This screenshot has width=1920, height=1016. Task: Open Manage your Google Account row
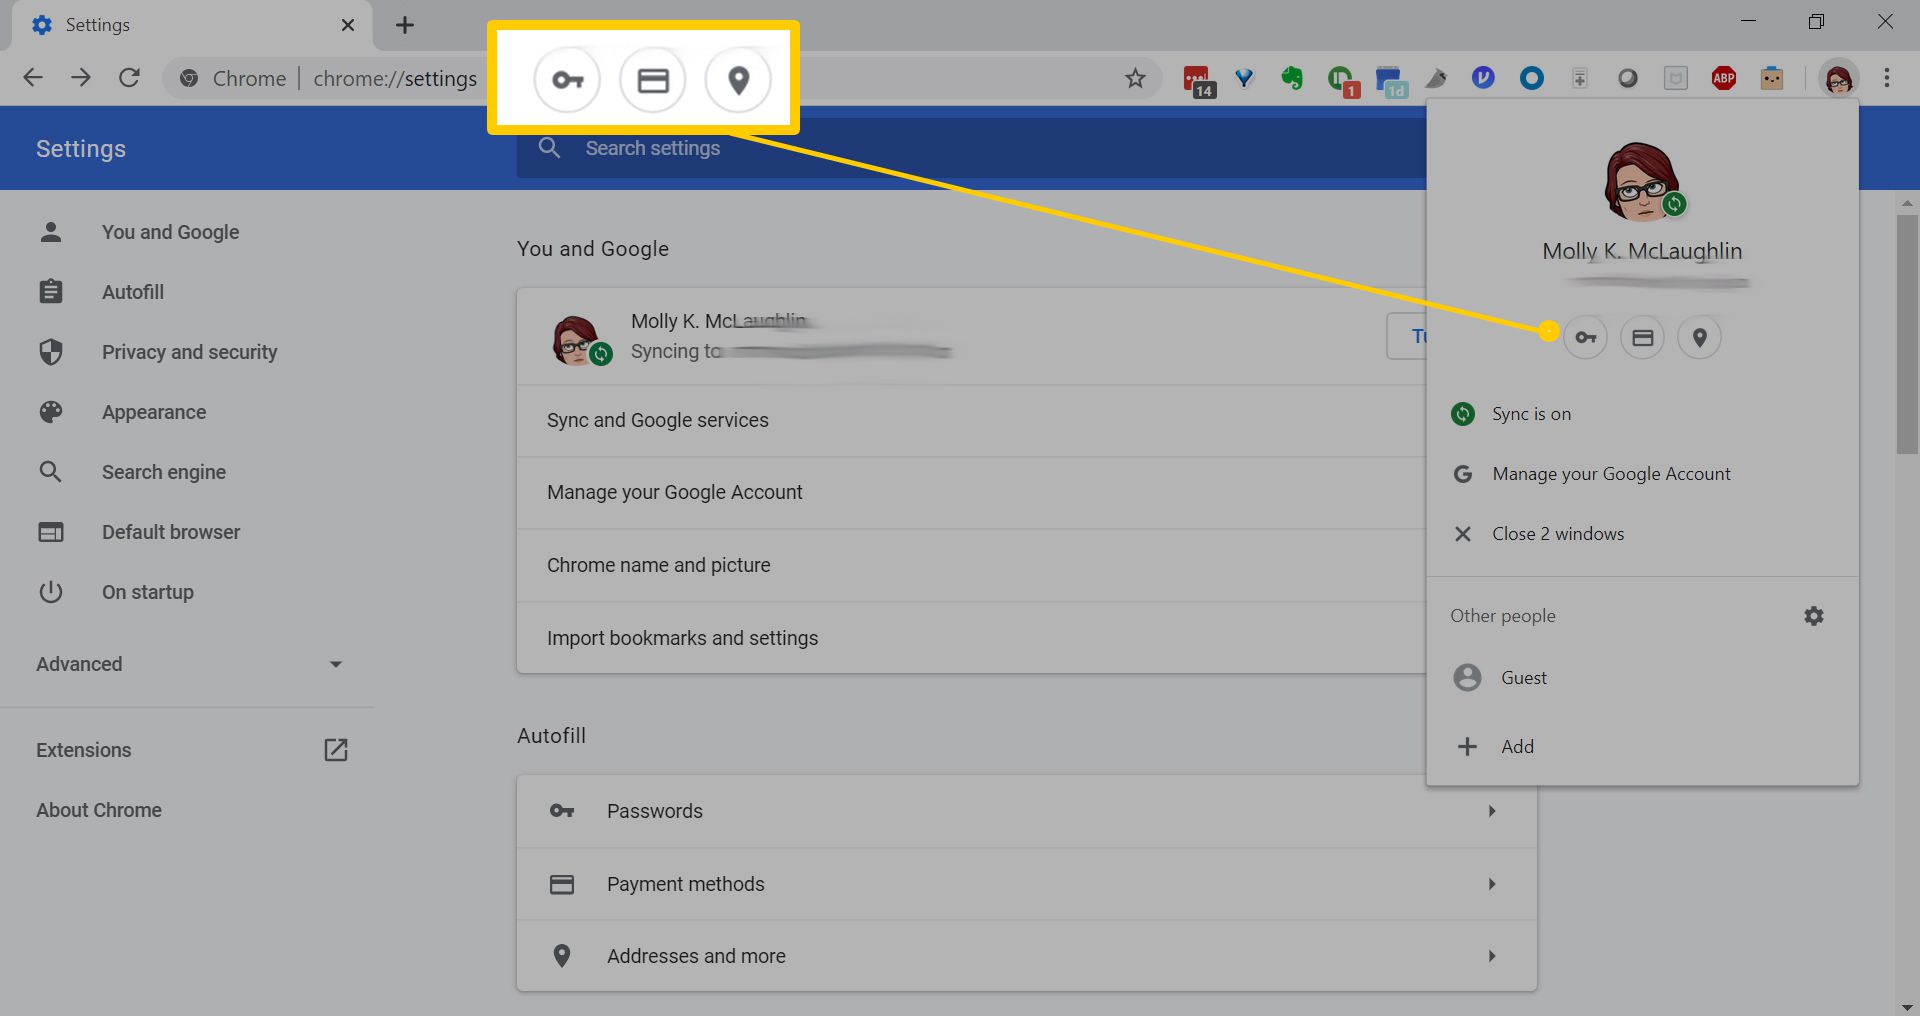click(x=971, y=493)
